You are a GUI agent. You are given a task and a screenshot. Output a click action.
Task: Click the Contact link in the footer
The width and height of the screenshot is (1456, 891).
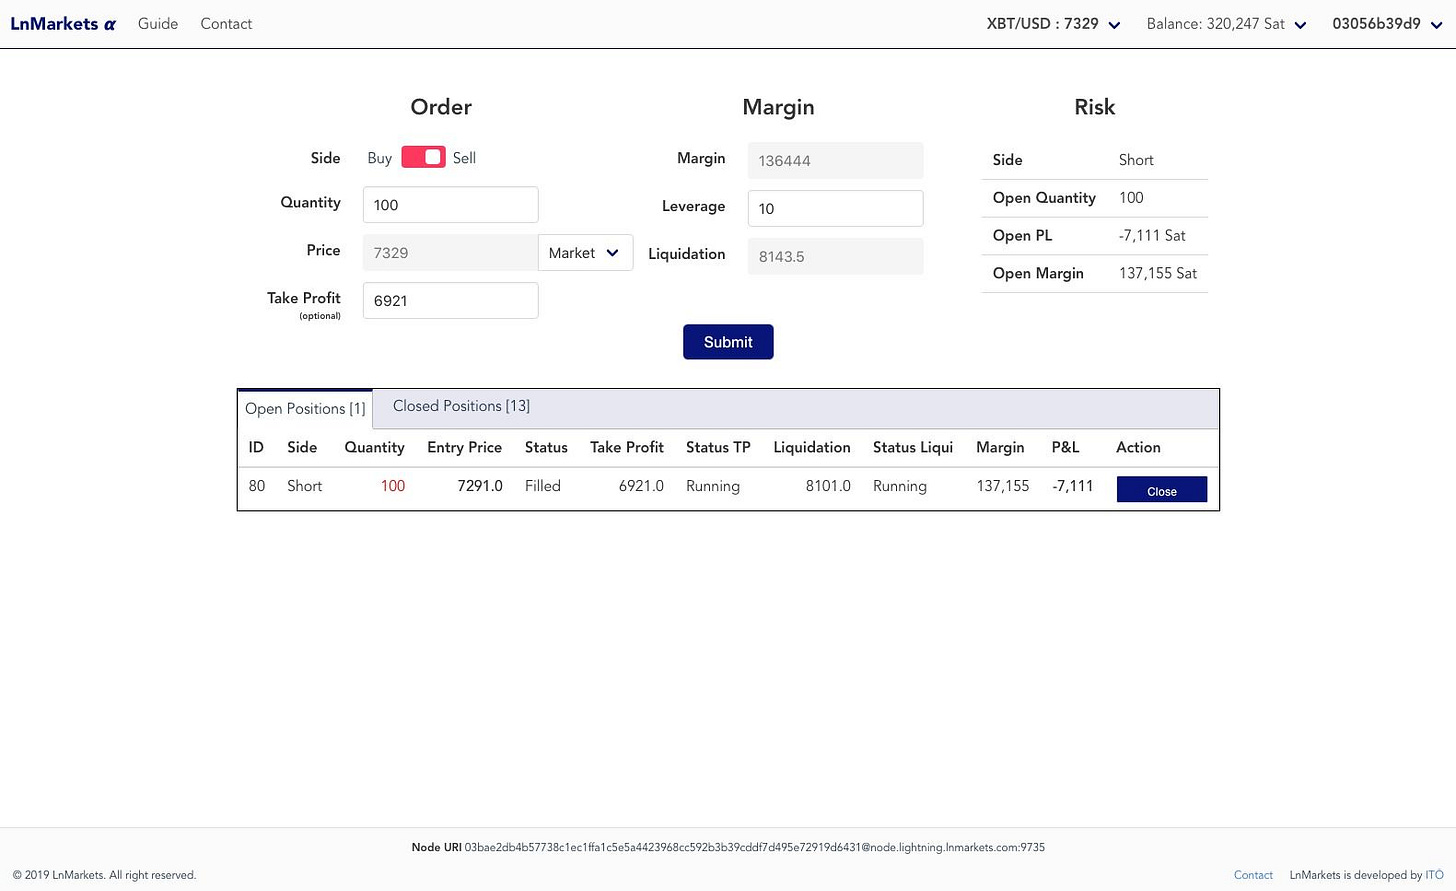pos(1253,874)
